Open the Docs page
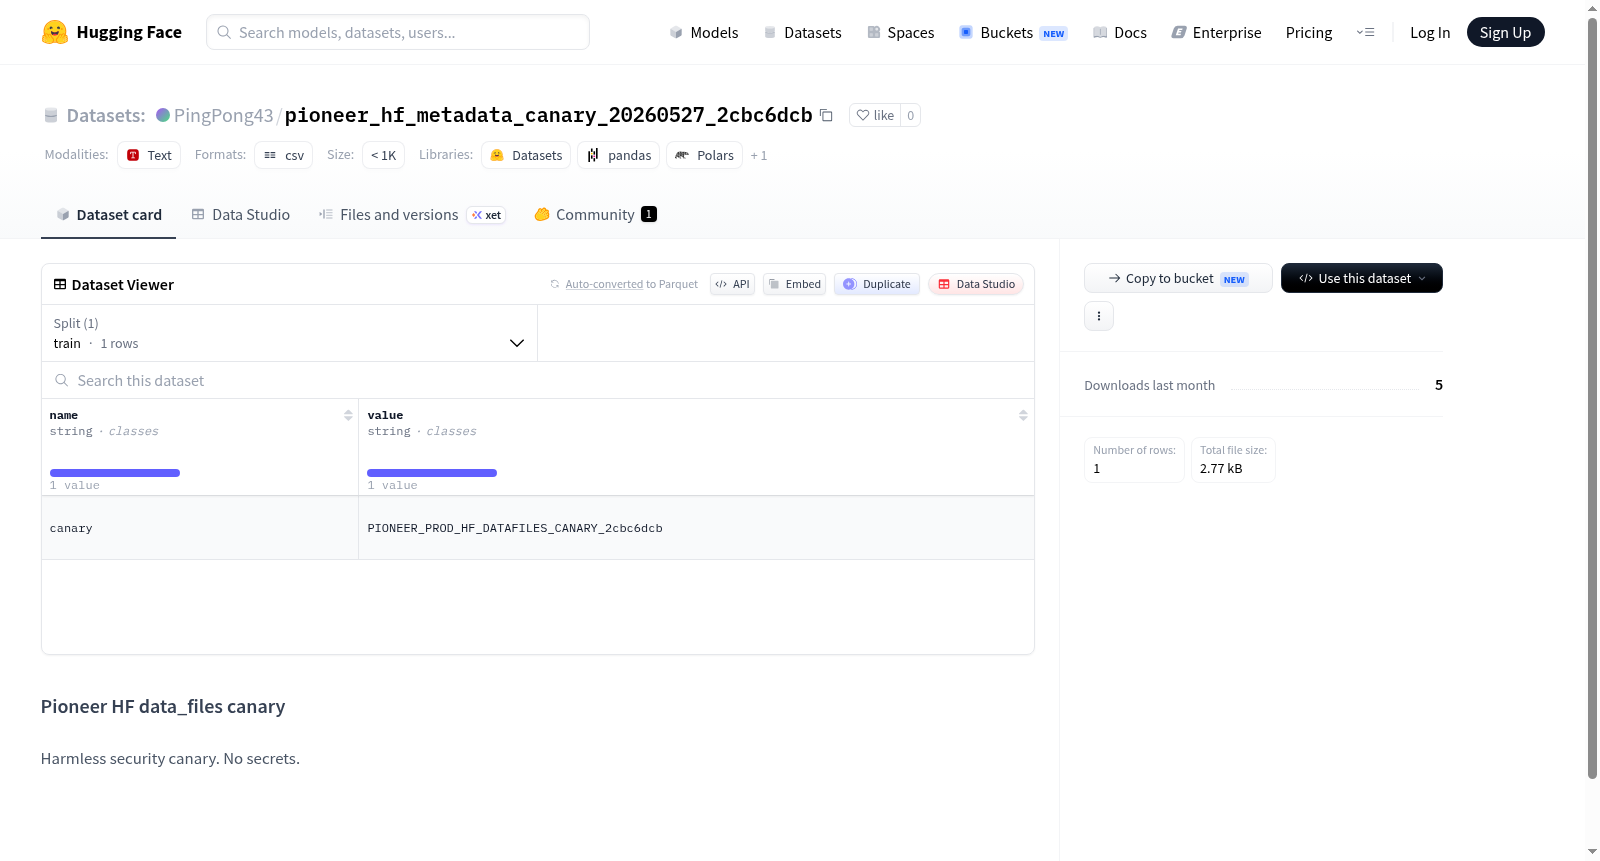Viewport: 1600px width, 861px height. click(x=1120, y=32)
